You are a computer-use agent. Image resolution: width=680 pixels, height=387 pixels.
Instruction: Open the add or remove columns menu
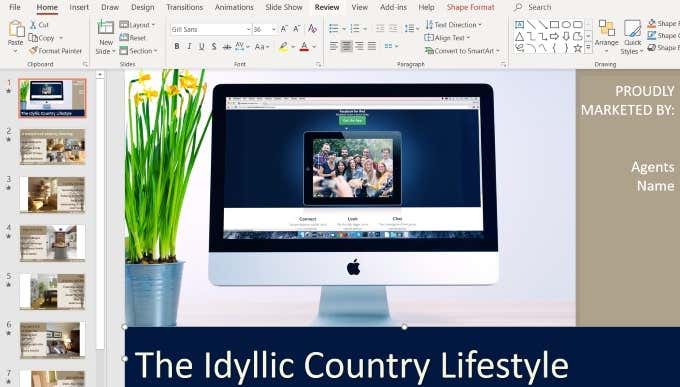(x=391, y=46)
